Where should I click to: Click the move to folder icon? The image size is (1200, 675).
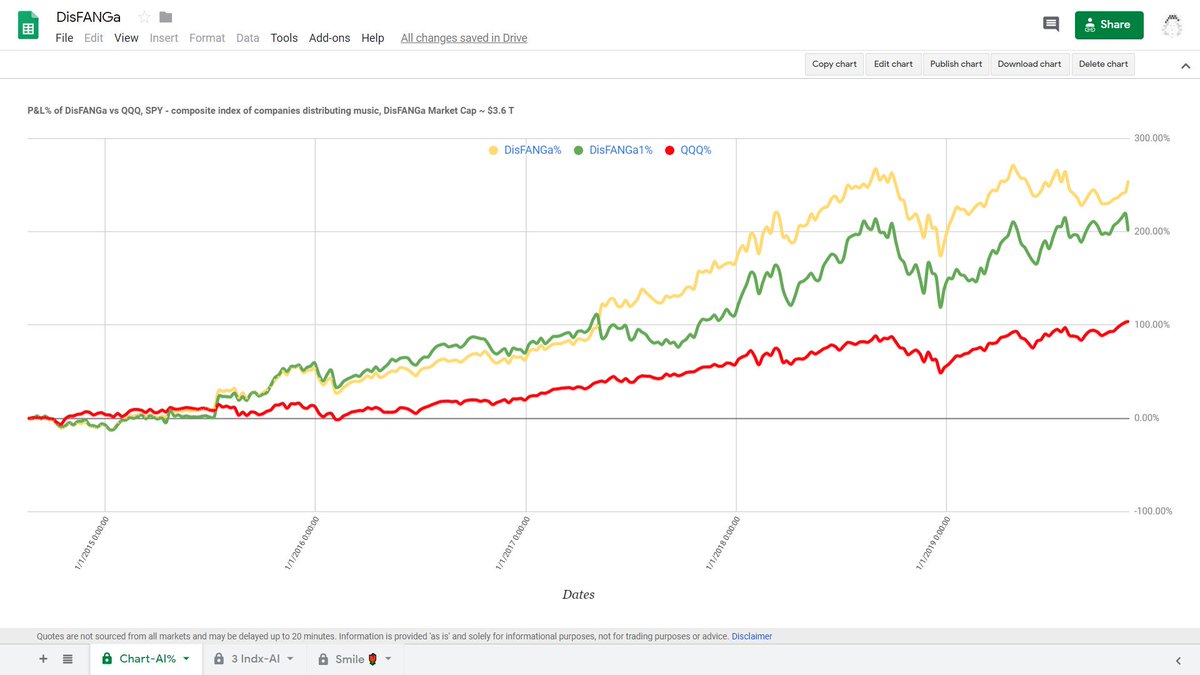[x=166, y=17]
